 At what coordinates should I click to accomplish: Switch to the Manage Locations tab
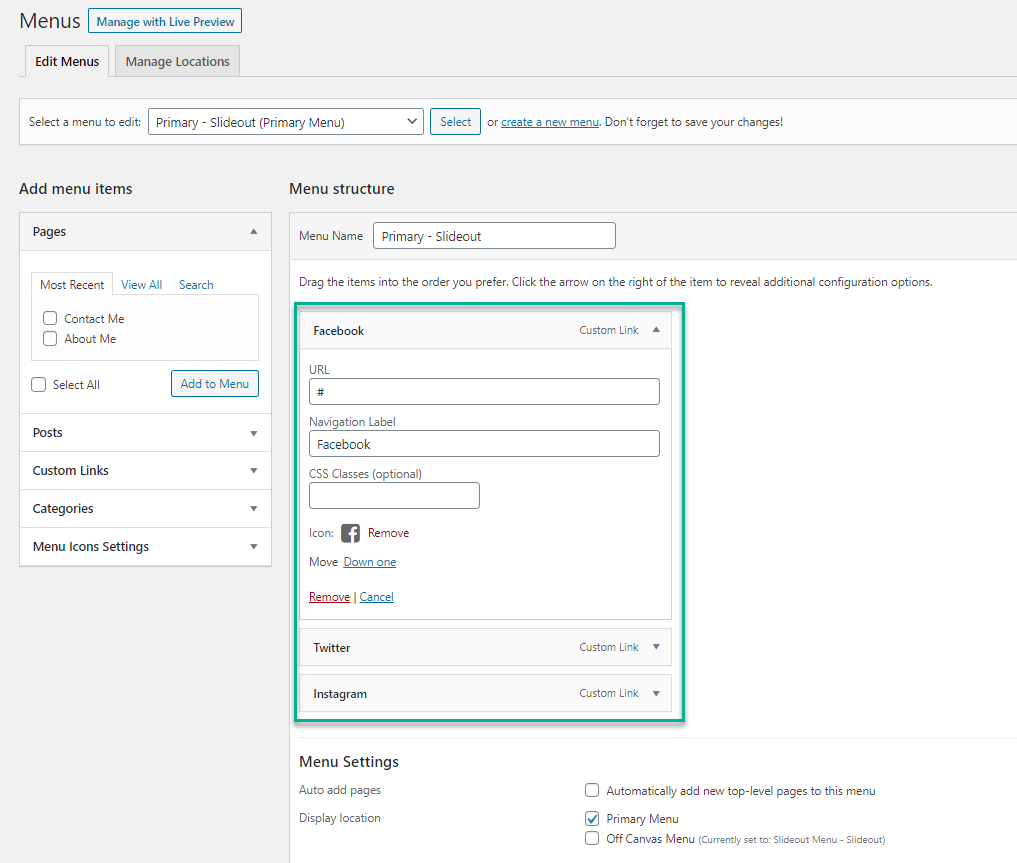178,62
